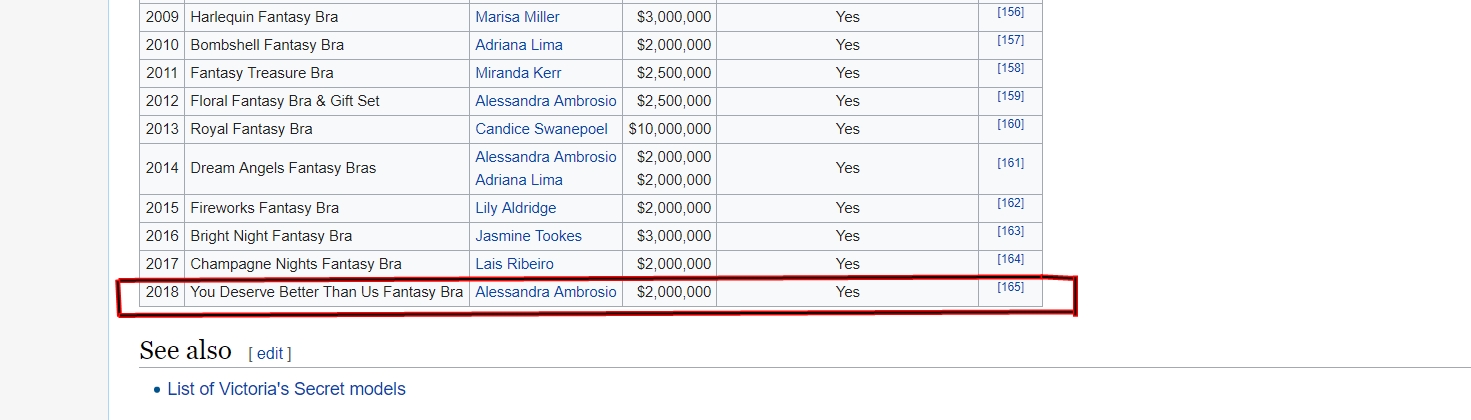
Task: Open Alessandra Ambrosio link in 2012 row
Action: [546, 101]
